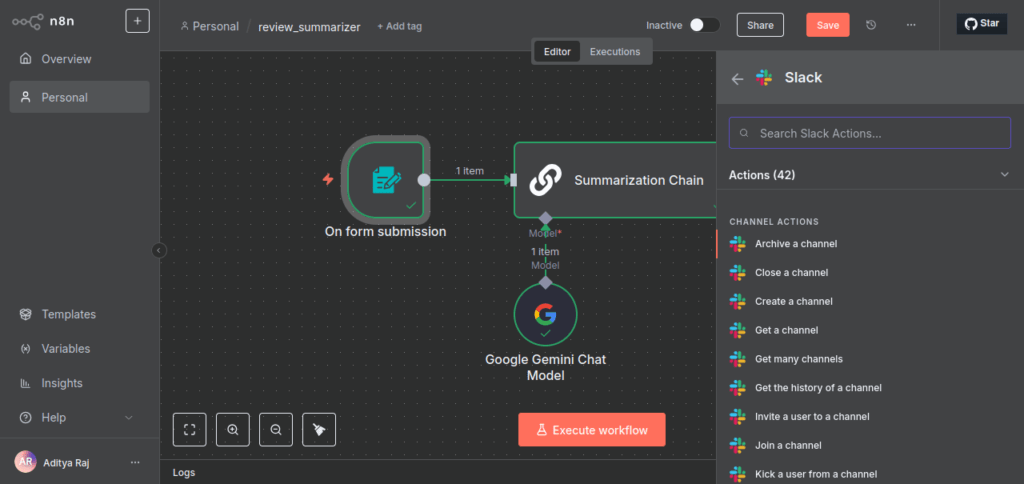Switch to the Executions tab
This screenshot has width=1024, height=484.
click(x=614, y=52)
